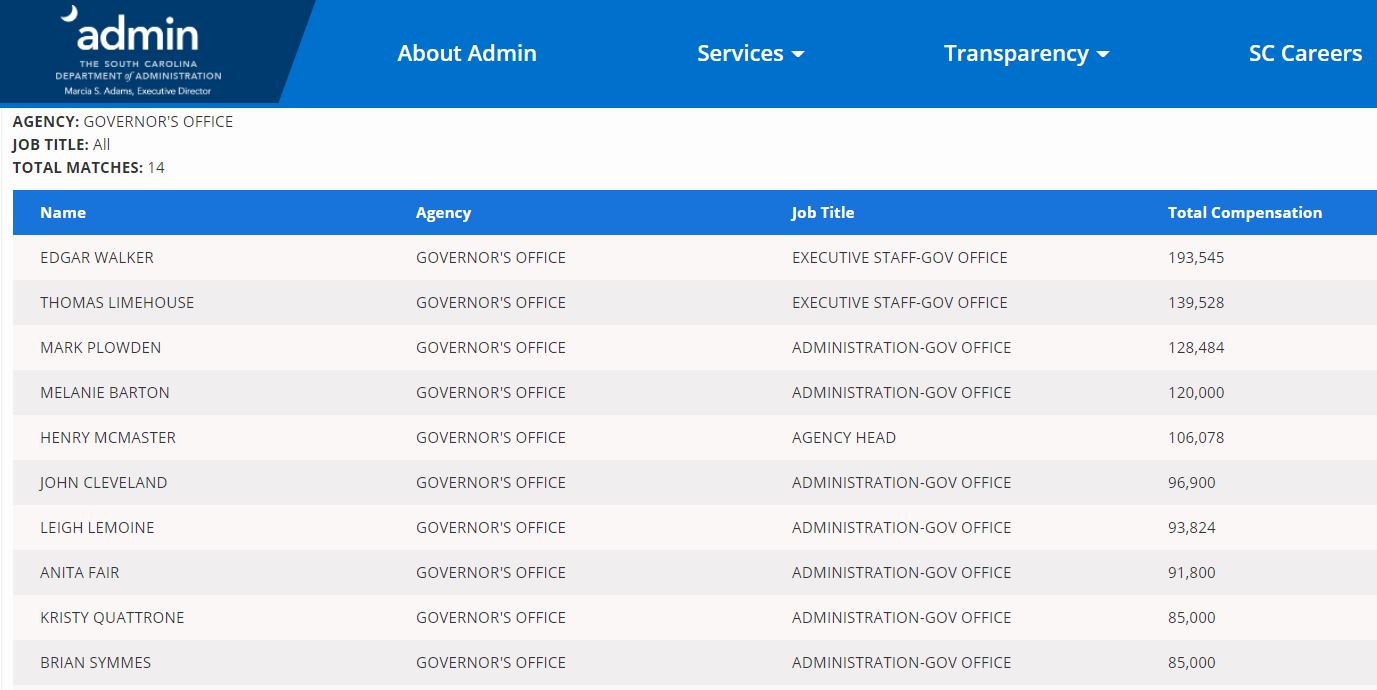Click Brian Symmes's 85,000 compensation
Viewport: 1377px width, 690px height.
tap(1192, 662)
